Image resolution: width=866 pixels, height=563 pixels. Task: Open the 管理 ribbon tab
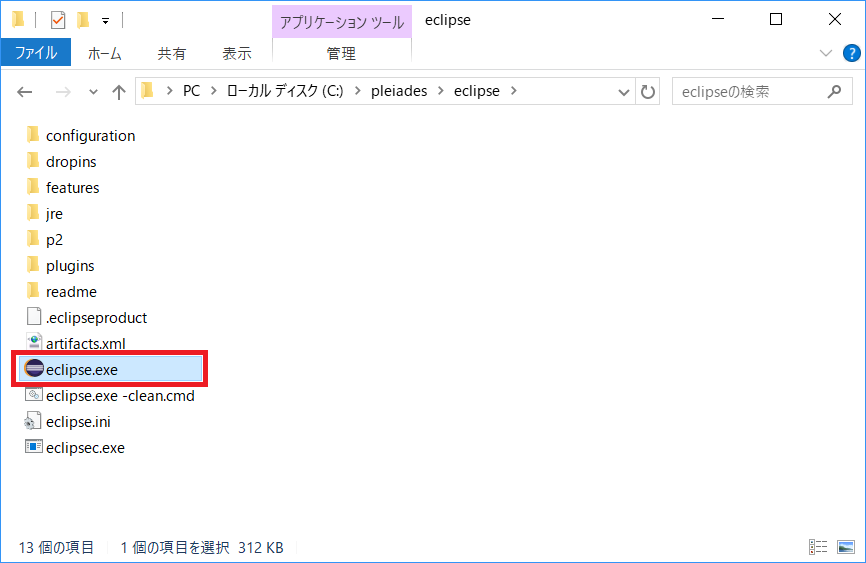(341, 54)
